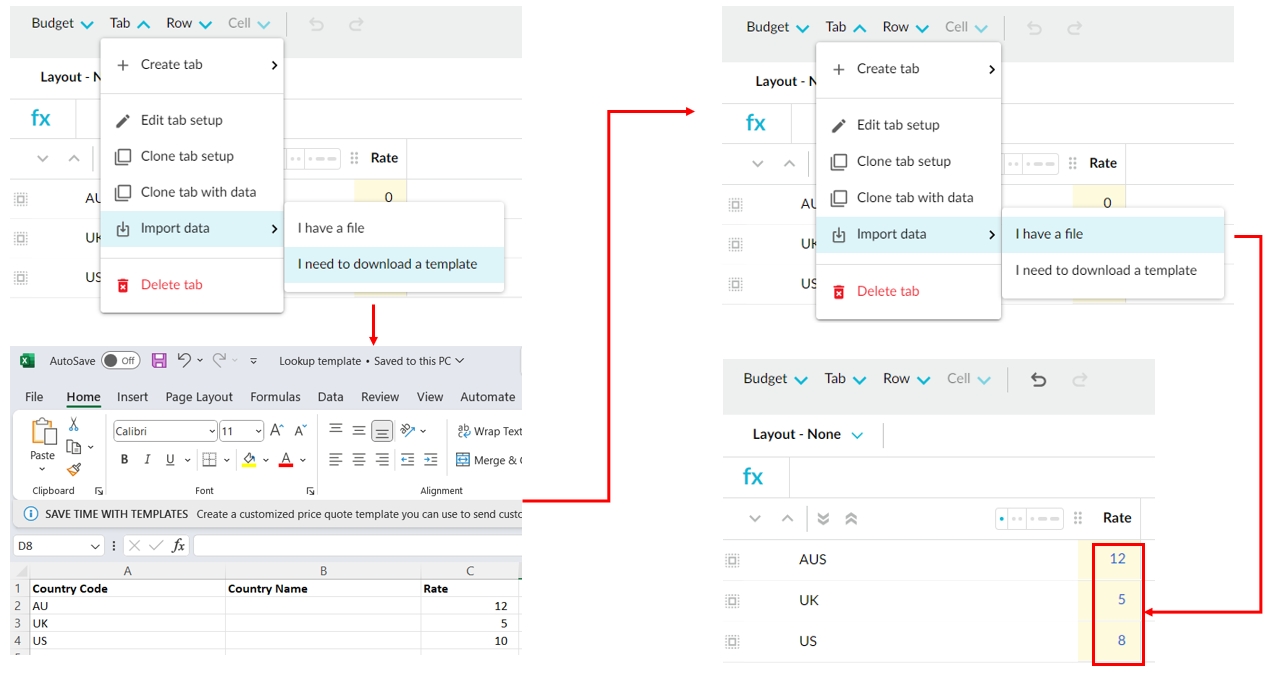Viewport: 1277px width, 674px height.
Task: Click the Increase Font Size icon
Action: pyautogui.click(x=277, y=431)
